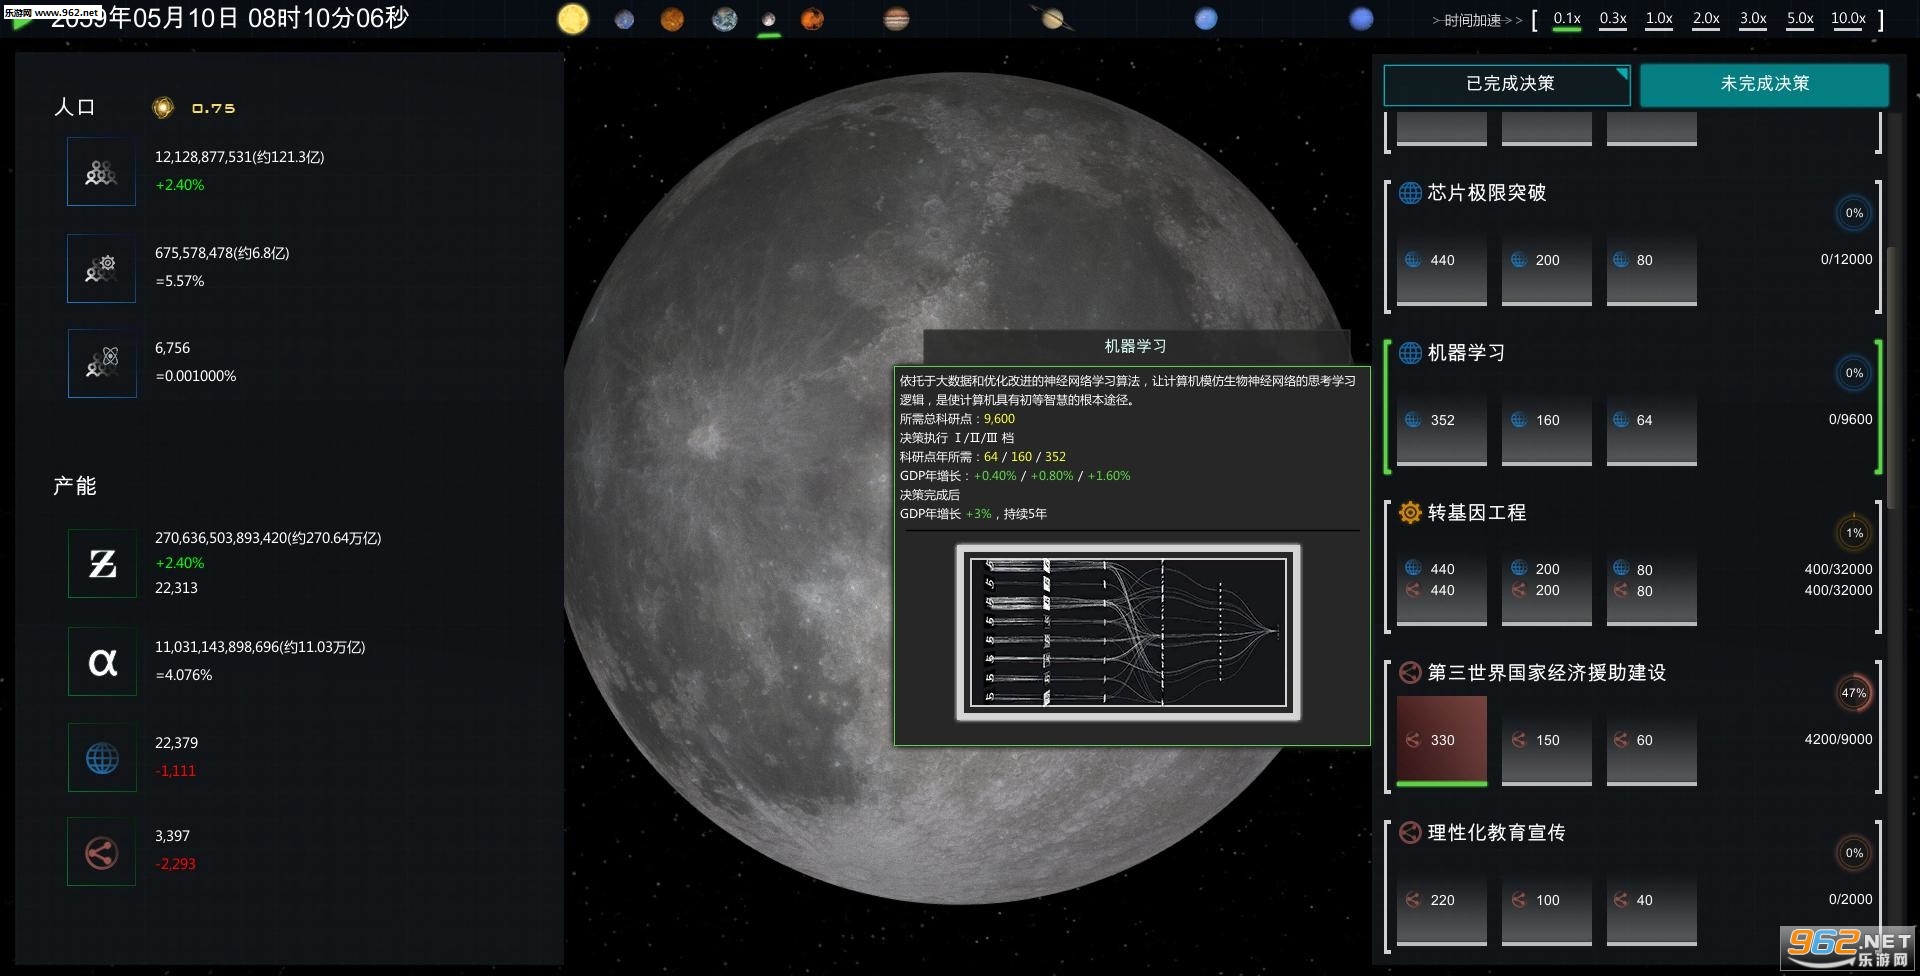Click icon beside 第三世界国家经济援助建设 title
1920x976 pixels.
(x=1410, y=673)
